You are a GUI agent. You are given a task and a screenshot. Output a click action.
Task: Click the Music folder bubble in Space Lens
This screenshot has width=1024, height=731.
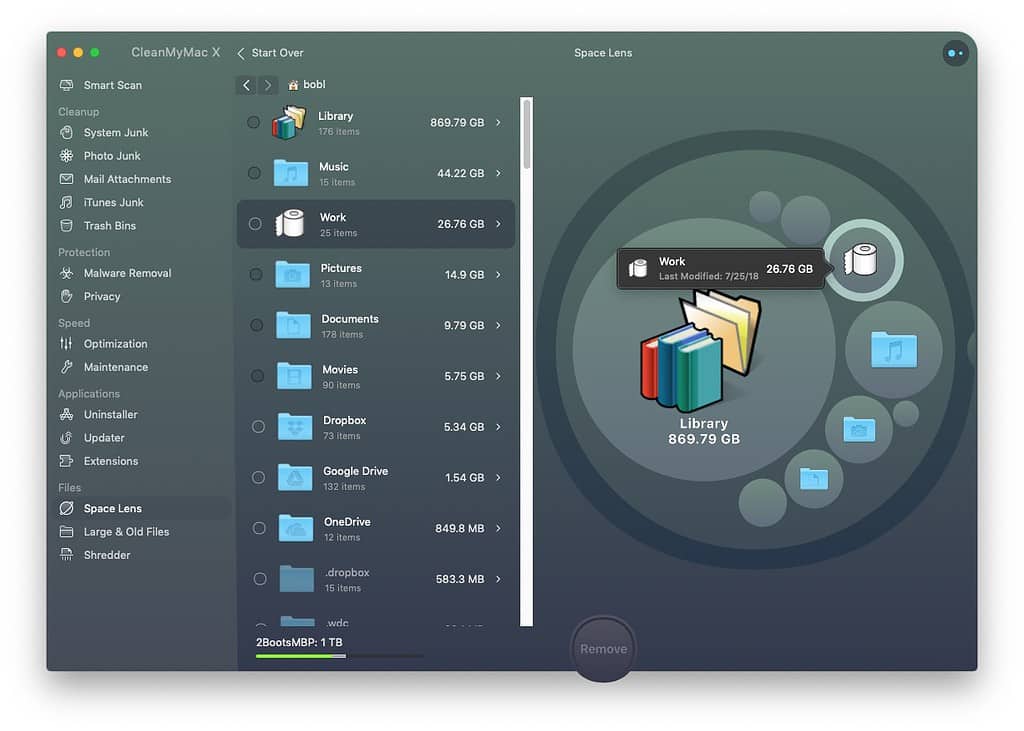coord(893,350)
